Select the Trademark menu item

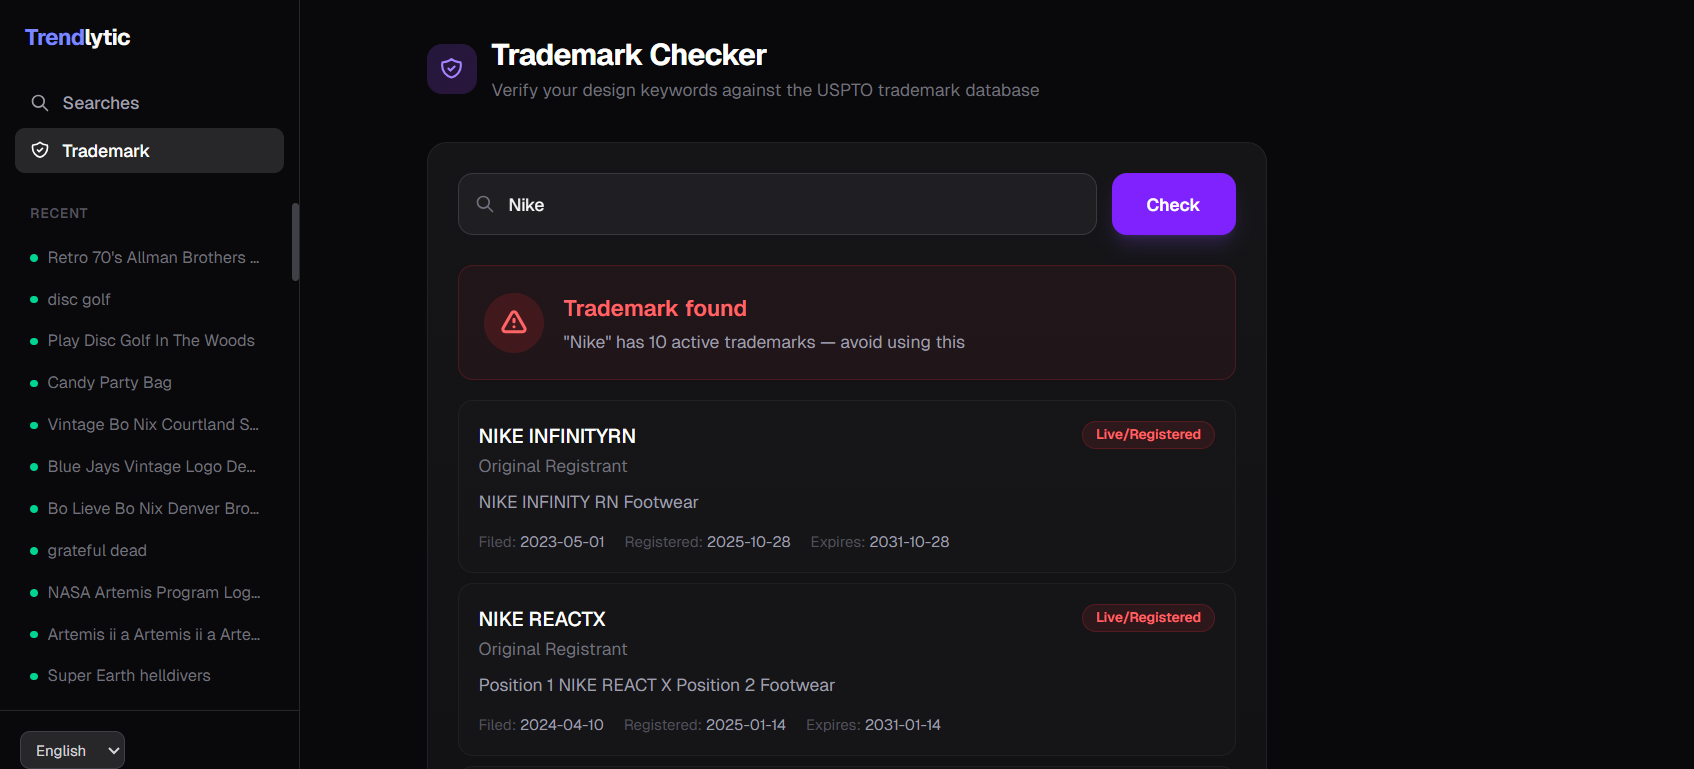(149, 150)
